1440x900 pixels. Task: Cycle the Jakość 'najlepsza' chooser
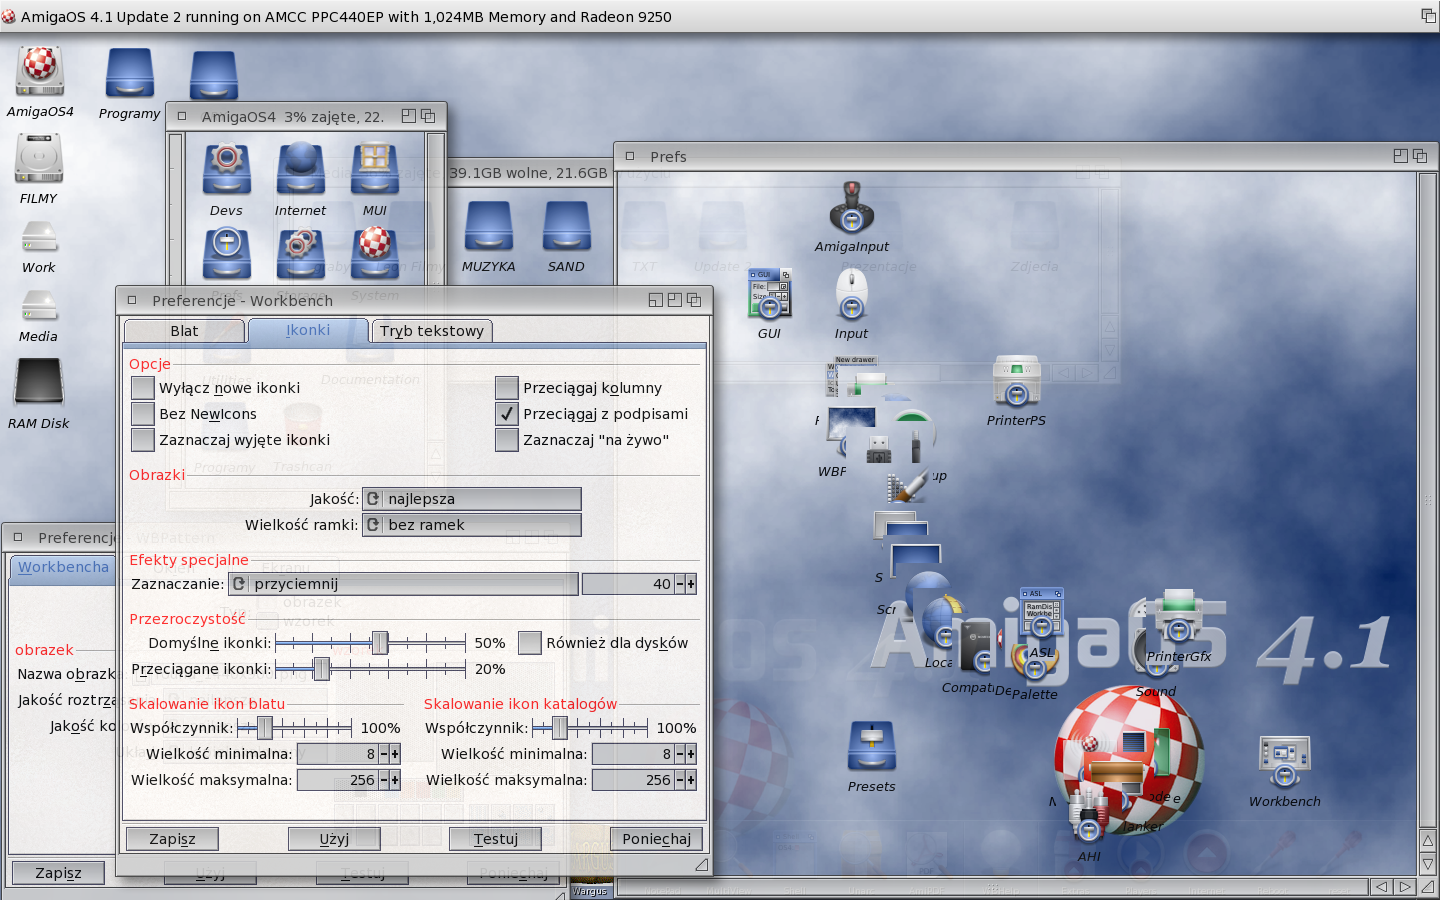[471, 499]
